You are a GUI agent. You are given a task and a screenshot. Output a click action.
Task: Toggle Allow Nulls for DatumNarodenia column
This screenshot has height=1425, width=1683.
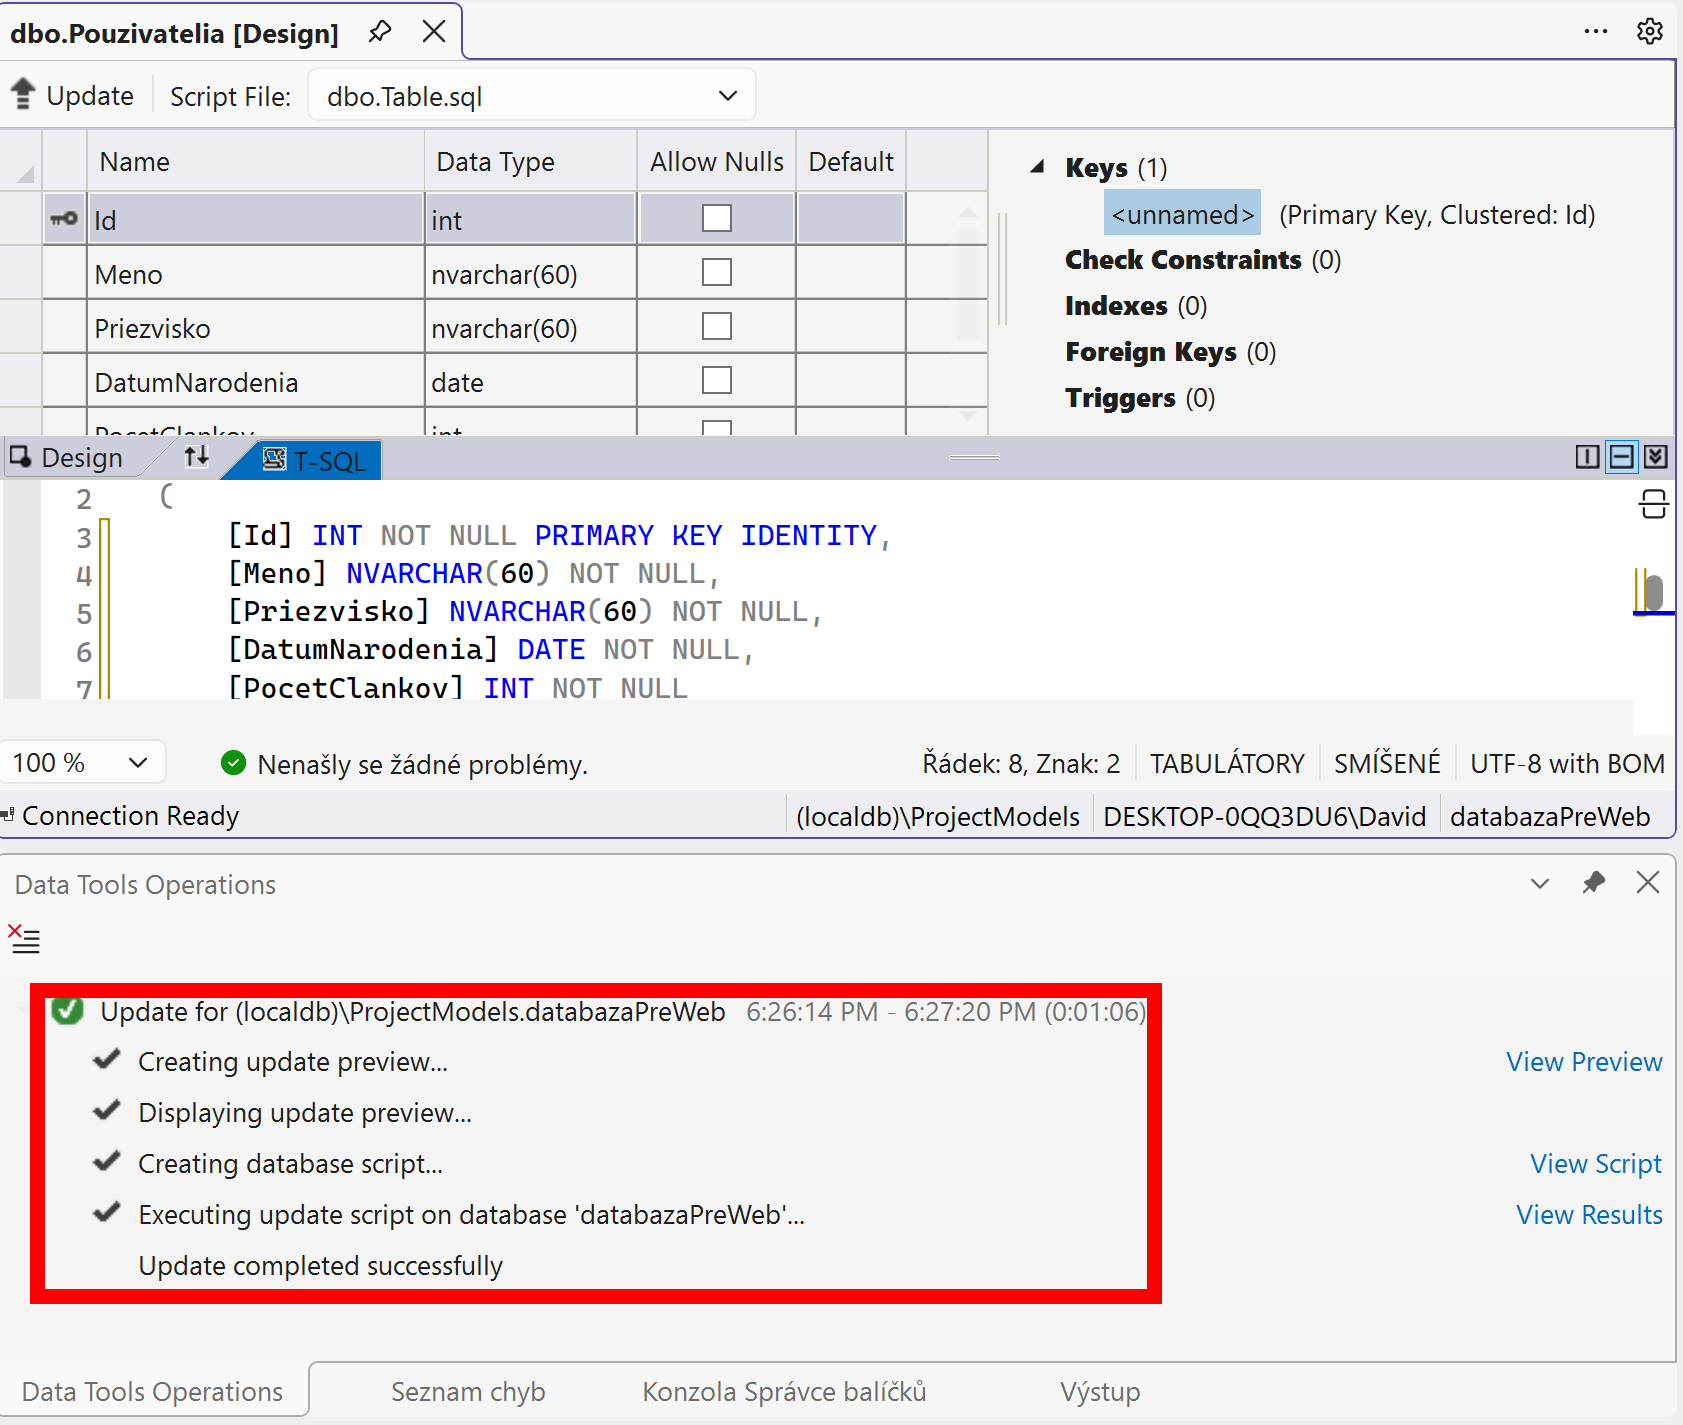[717, 380]
